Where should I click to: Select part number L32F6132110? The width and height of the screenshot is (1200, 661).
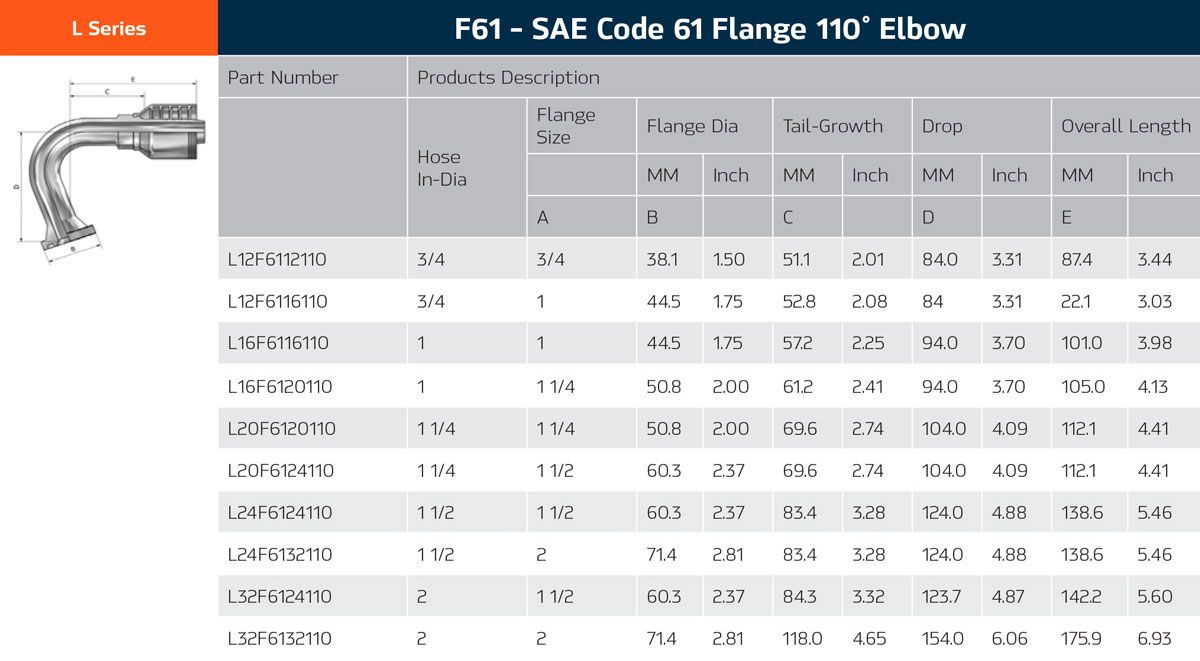coord(279,638)
